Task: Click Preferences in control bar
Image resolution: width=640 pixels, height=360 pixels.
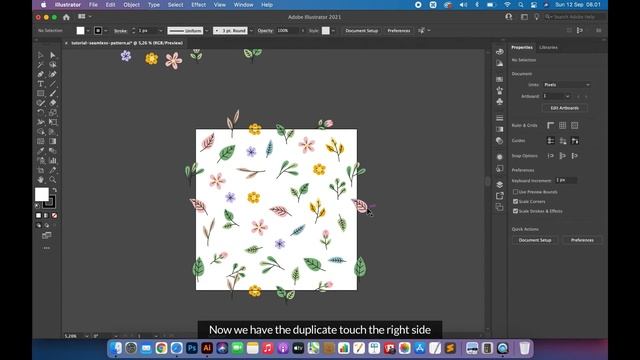Action: (x=398, y=31)
